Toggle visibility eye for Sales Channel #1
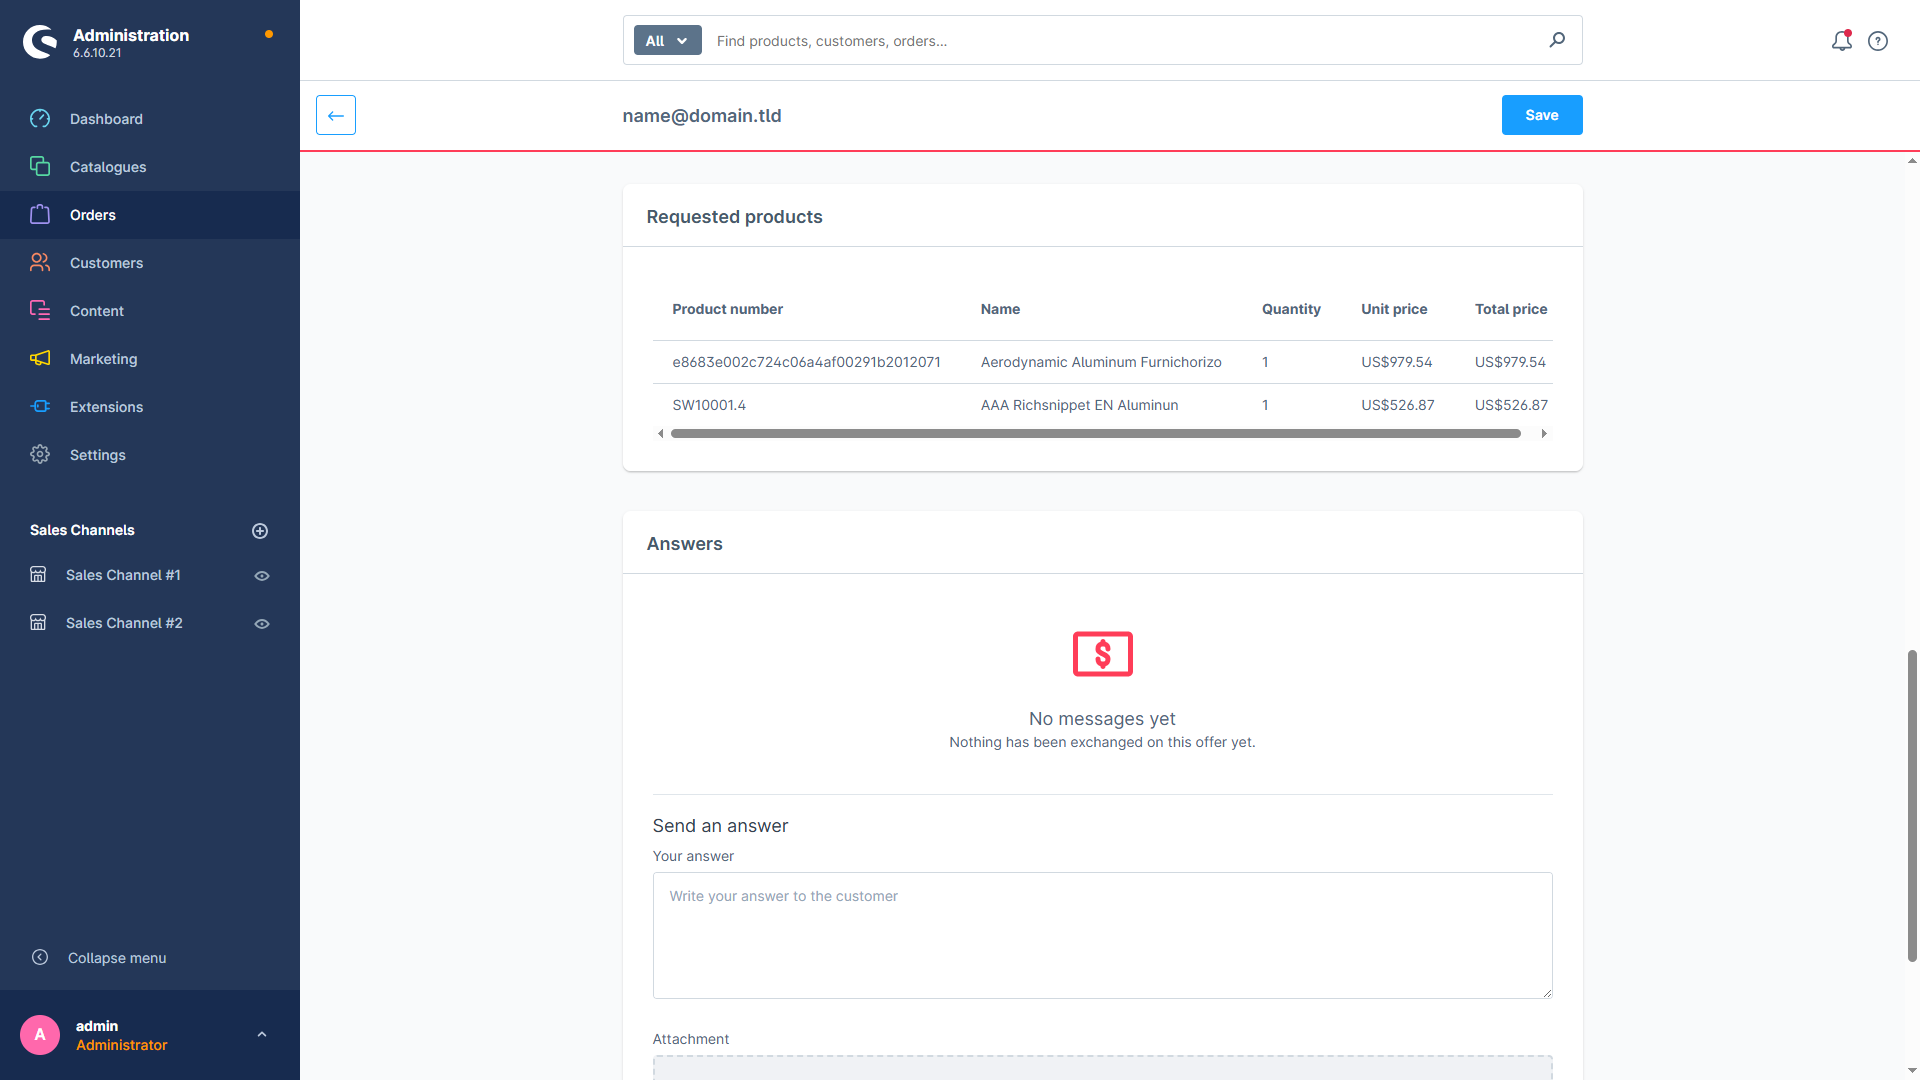The height and width of the screenshot is (1080, 1920). pyautogui.click(x=262, y=576)
